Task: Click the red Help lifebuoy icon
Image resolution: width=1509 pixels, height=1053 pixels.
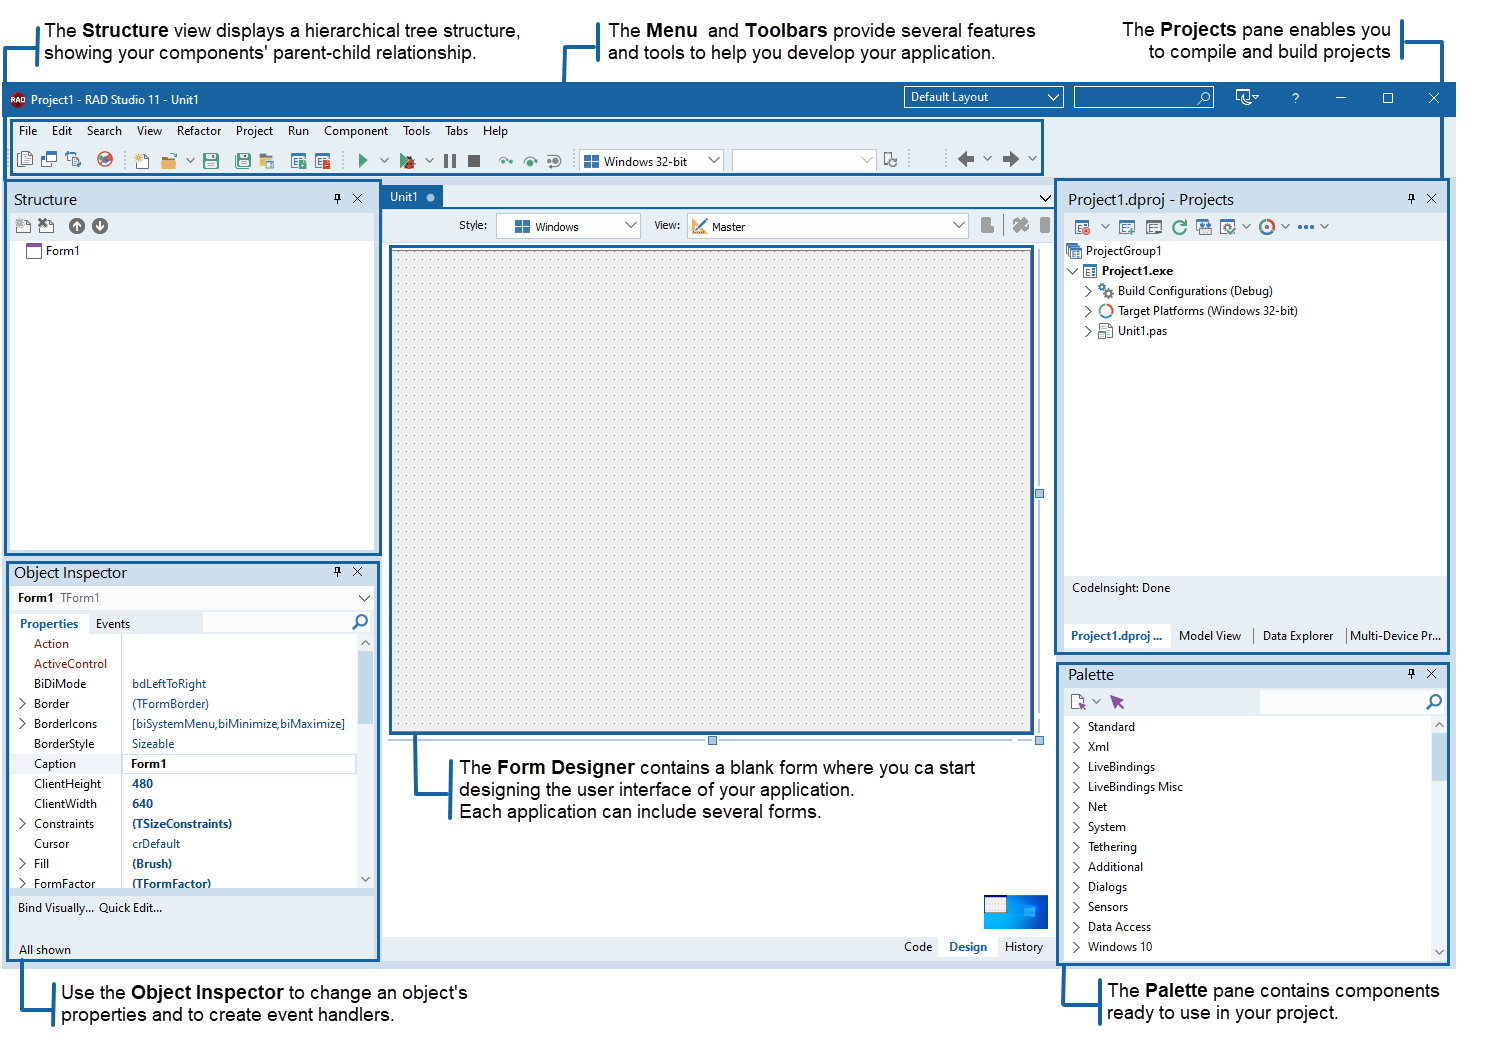Action: pyautogui.click(x=105, y=159)
